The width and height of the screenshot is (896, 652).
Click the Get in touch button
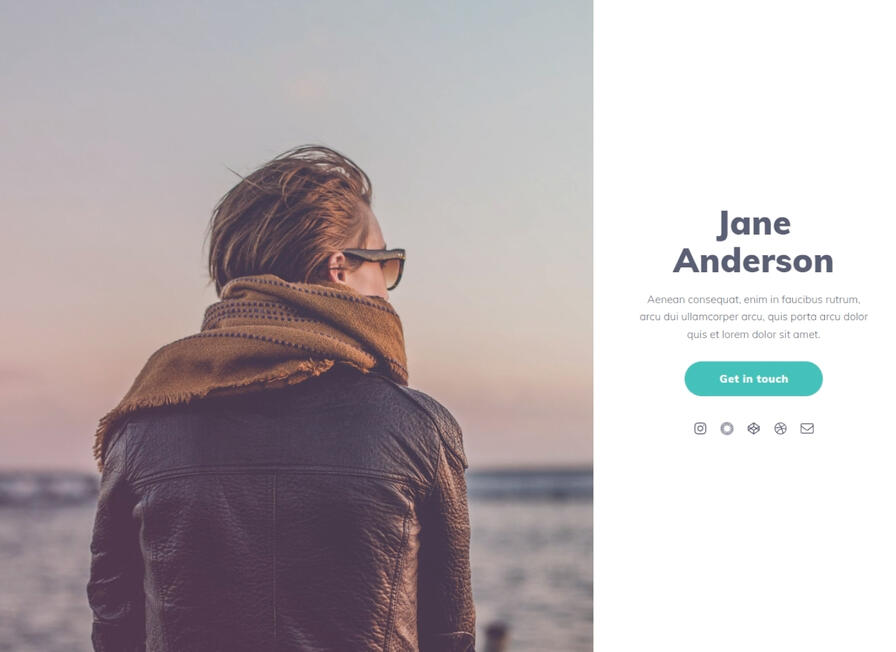coord(753,379)
